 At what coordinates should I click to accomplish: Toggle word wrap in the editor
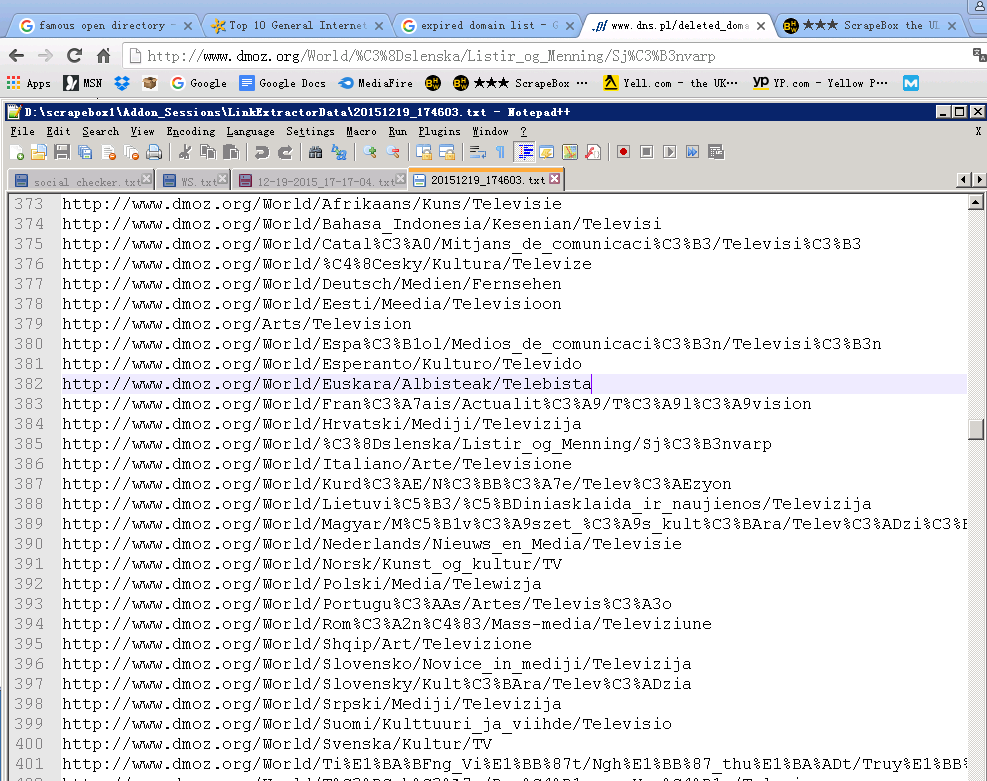pos(478,152)
